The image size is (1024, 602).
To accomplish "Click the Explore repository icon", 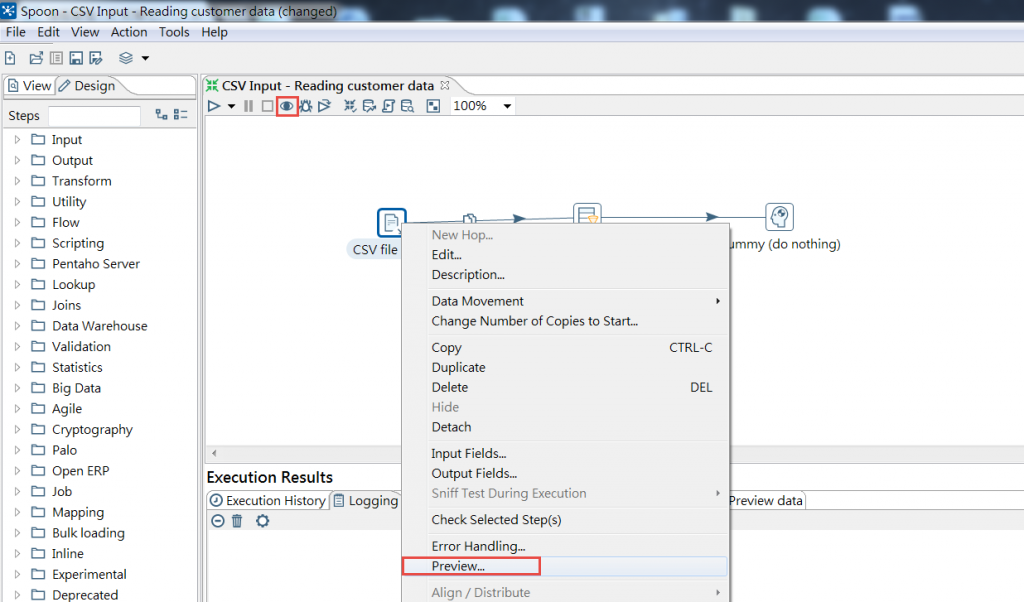I will point(56,58).
